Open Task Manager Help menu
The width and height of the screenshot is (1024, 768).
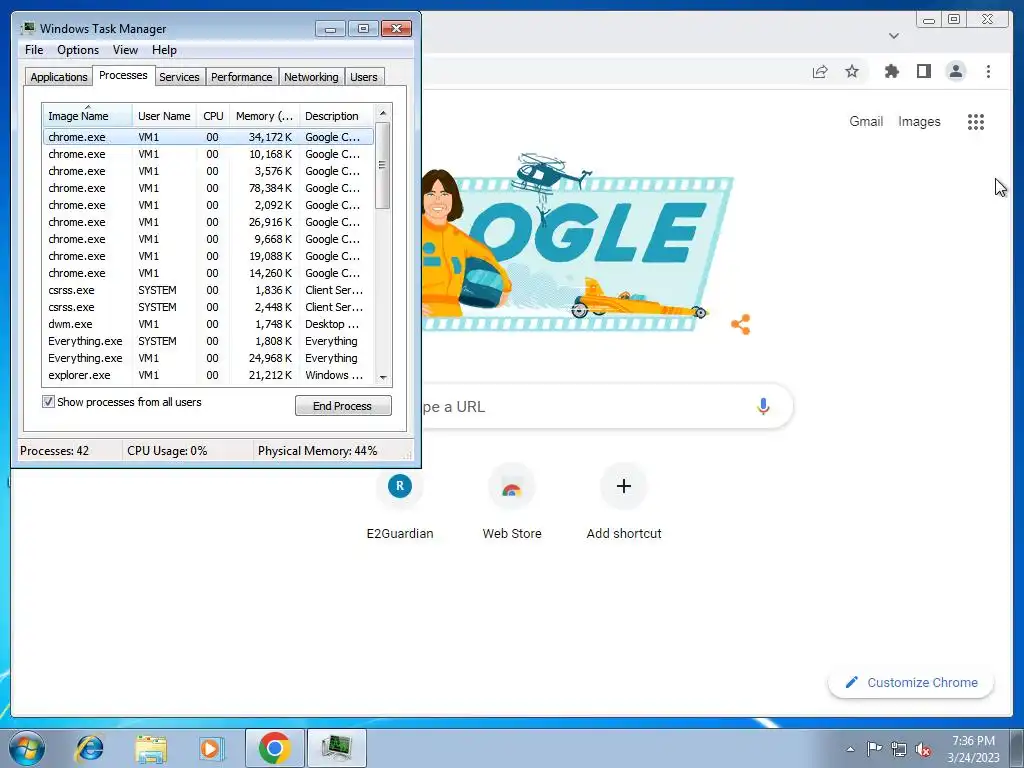click(x=164, y=50)
